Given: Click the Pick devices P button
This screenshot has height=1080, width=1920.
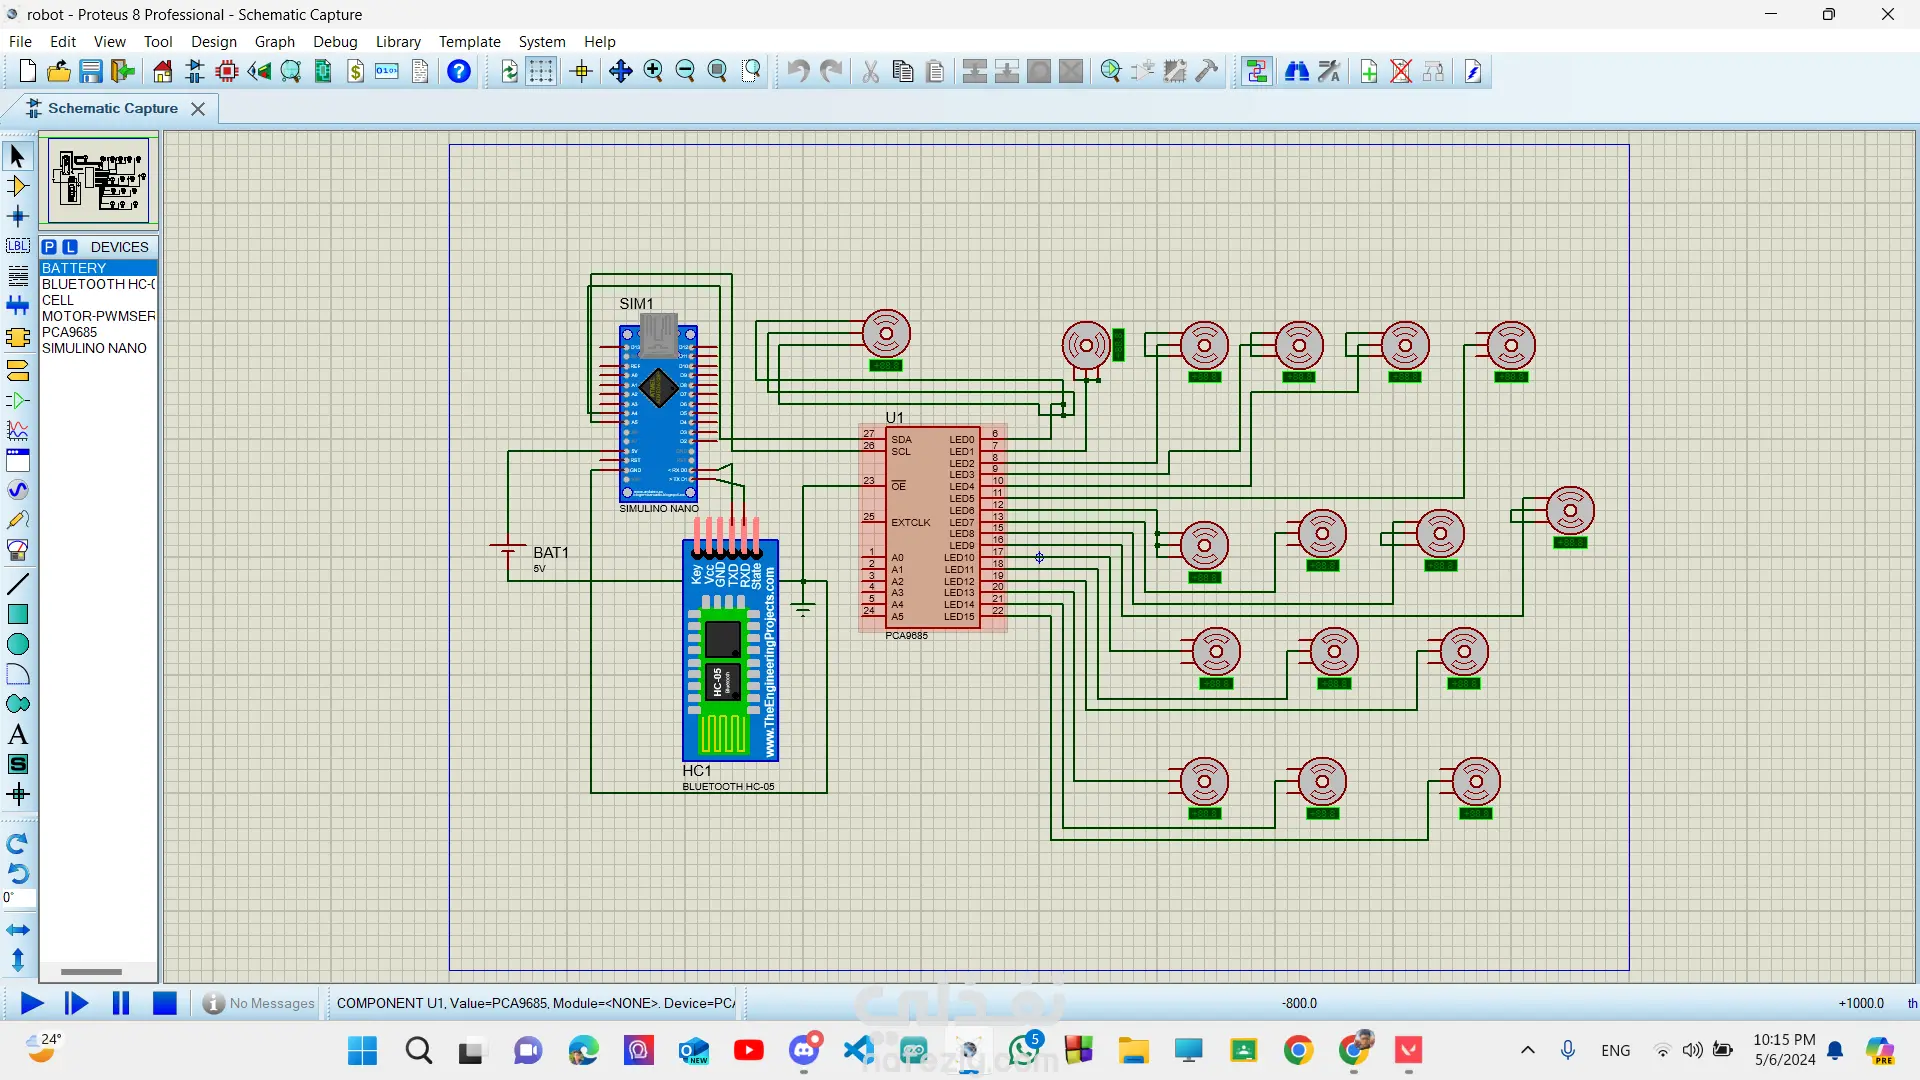Looking at the screenshot, I should coord(49,247).
